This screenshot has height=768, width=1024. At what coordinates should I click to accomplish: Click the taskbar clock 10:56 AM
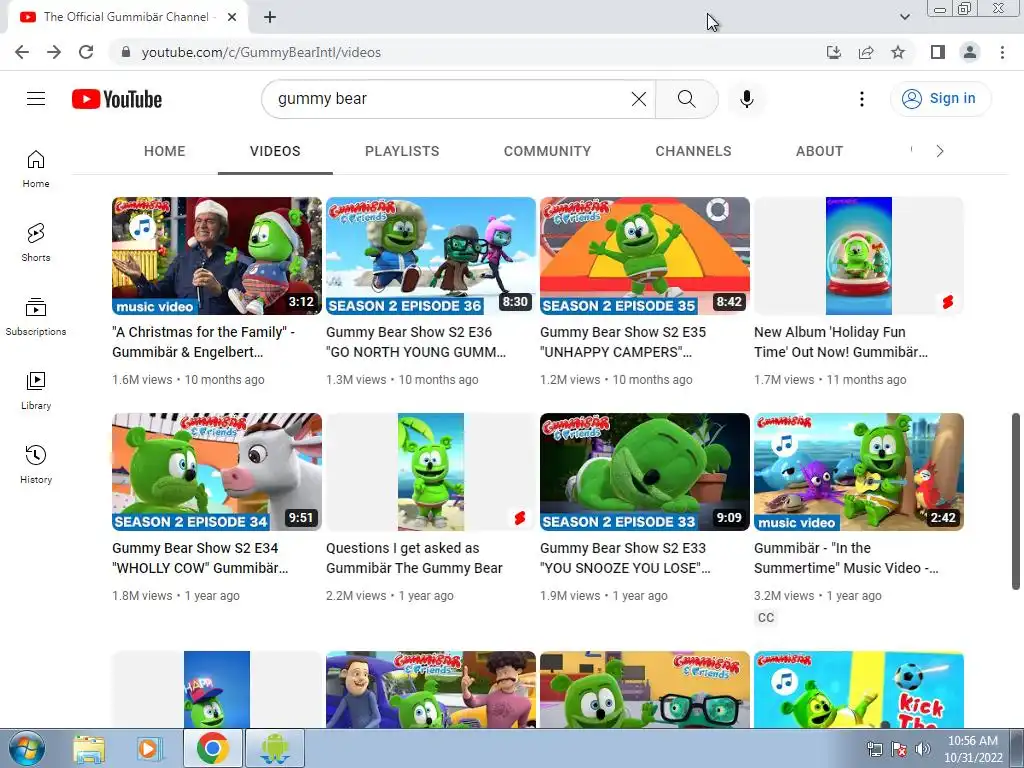coord(973,749)
